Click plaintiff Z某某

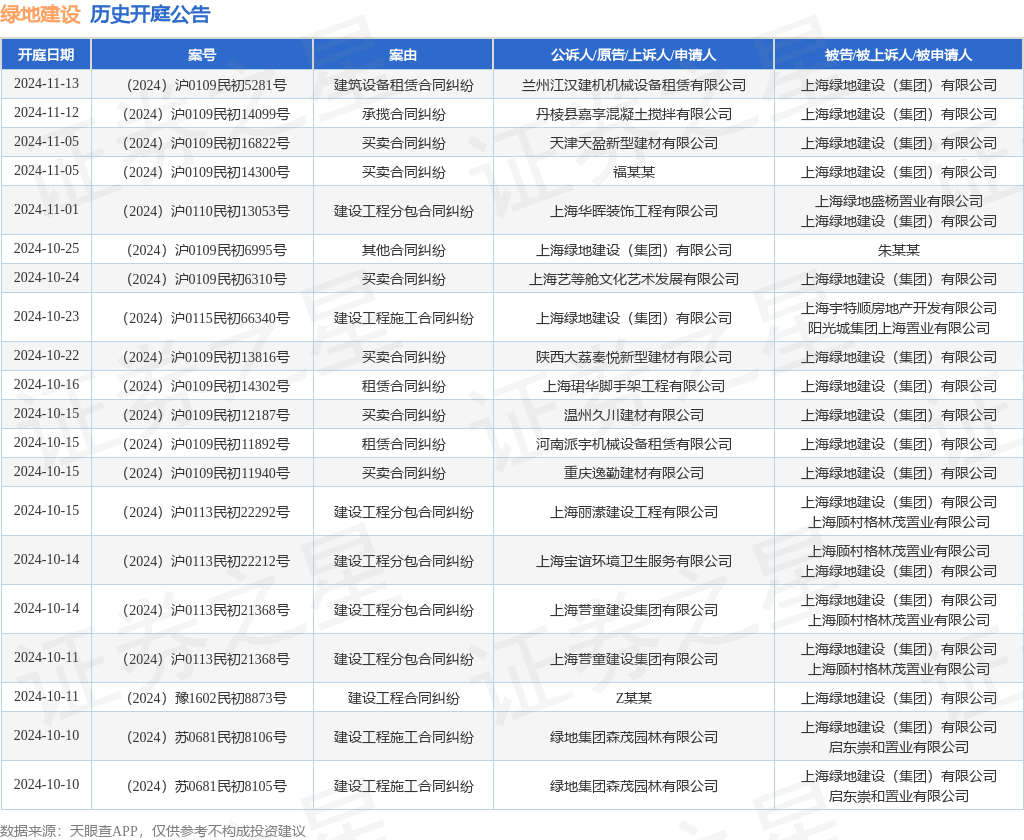633,698
